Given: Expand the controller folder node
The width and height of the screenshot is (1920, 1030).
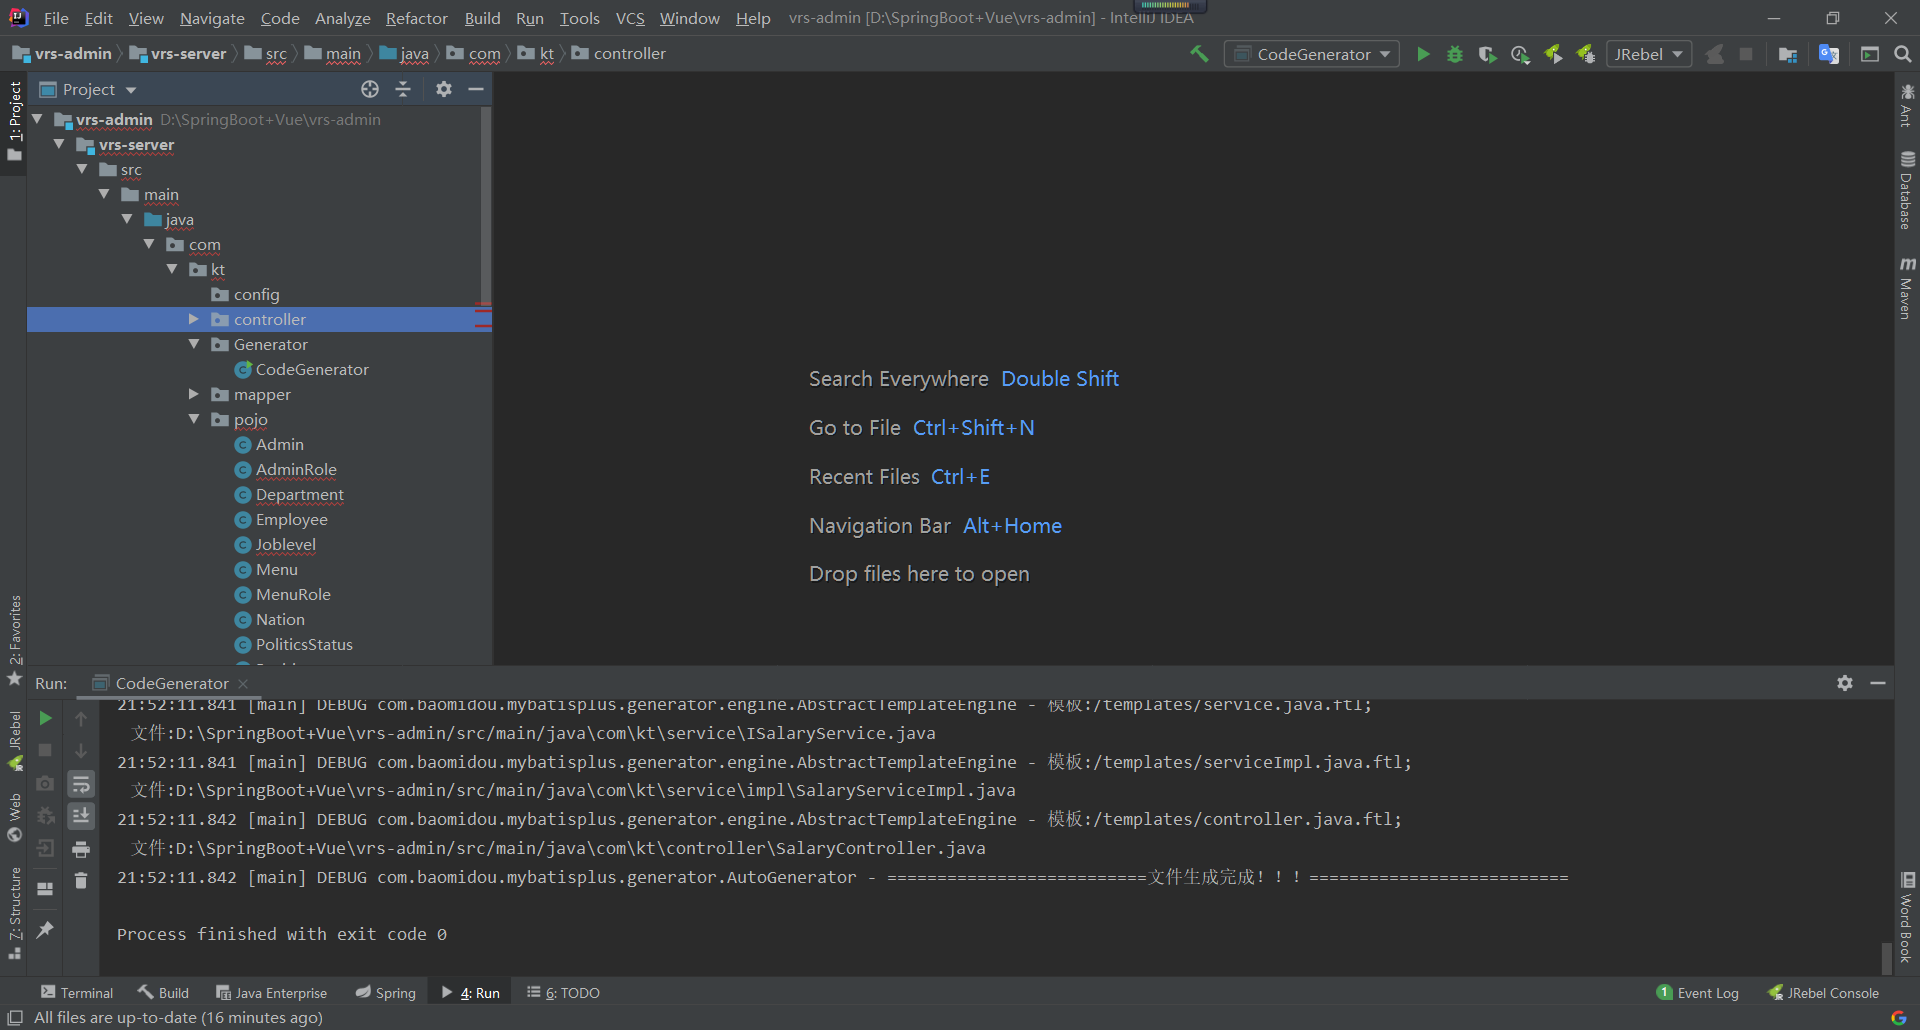Looking at the screenshot, I should point(194,319).
